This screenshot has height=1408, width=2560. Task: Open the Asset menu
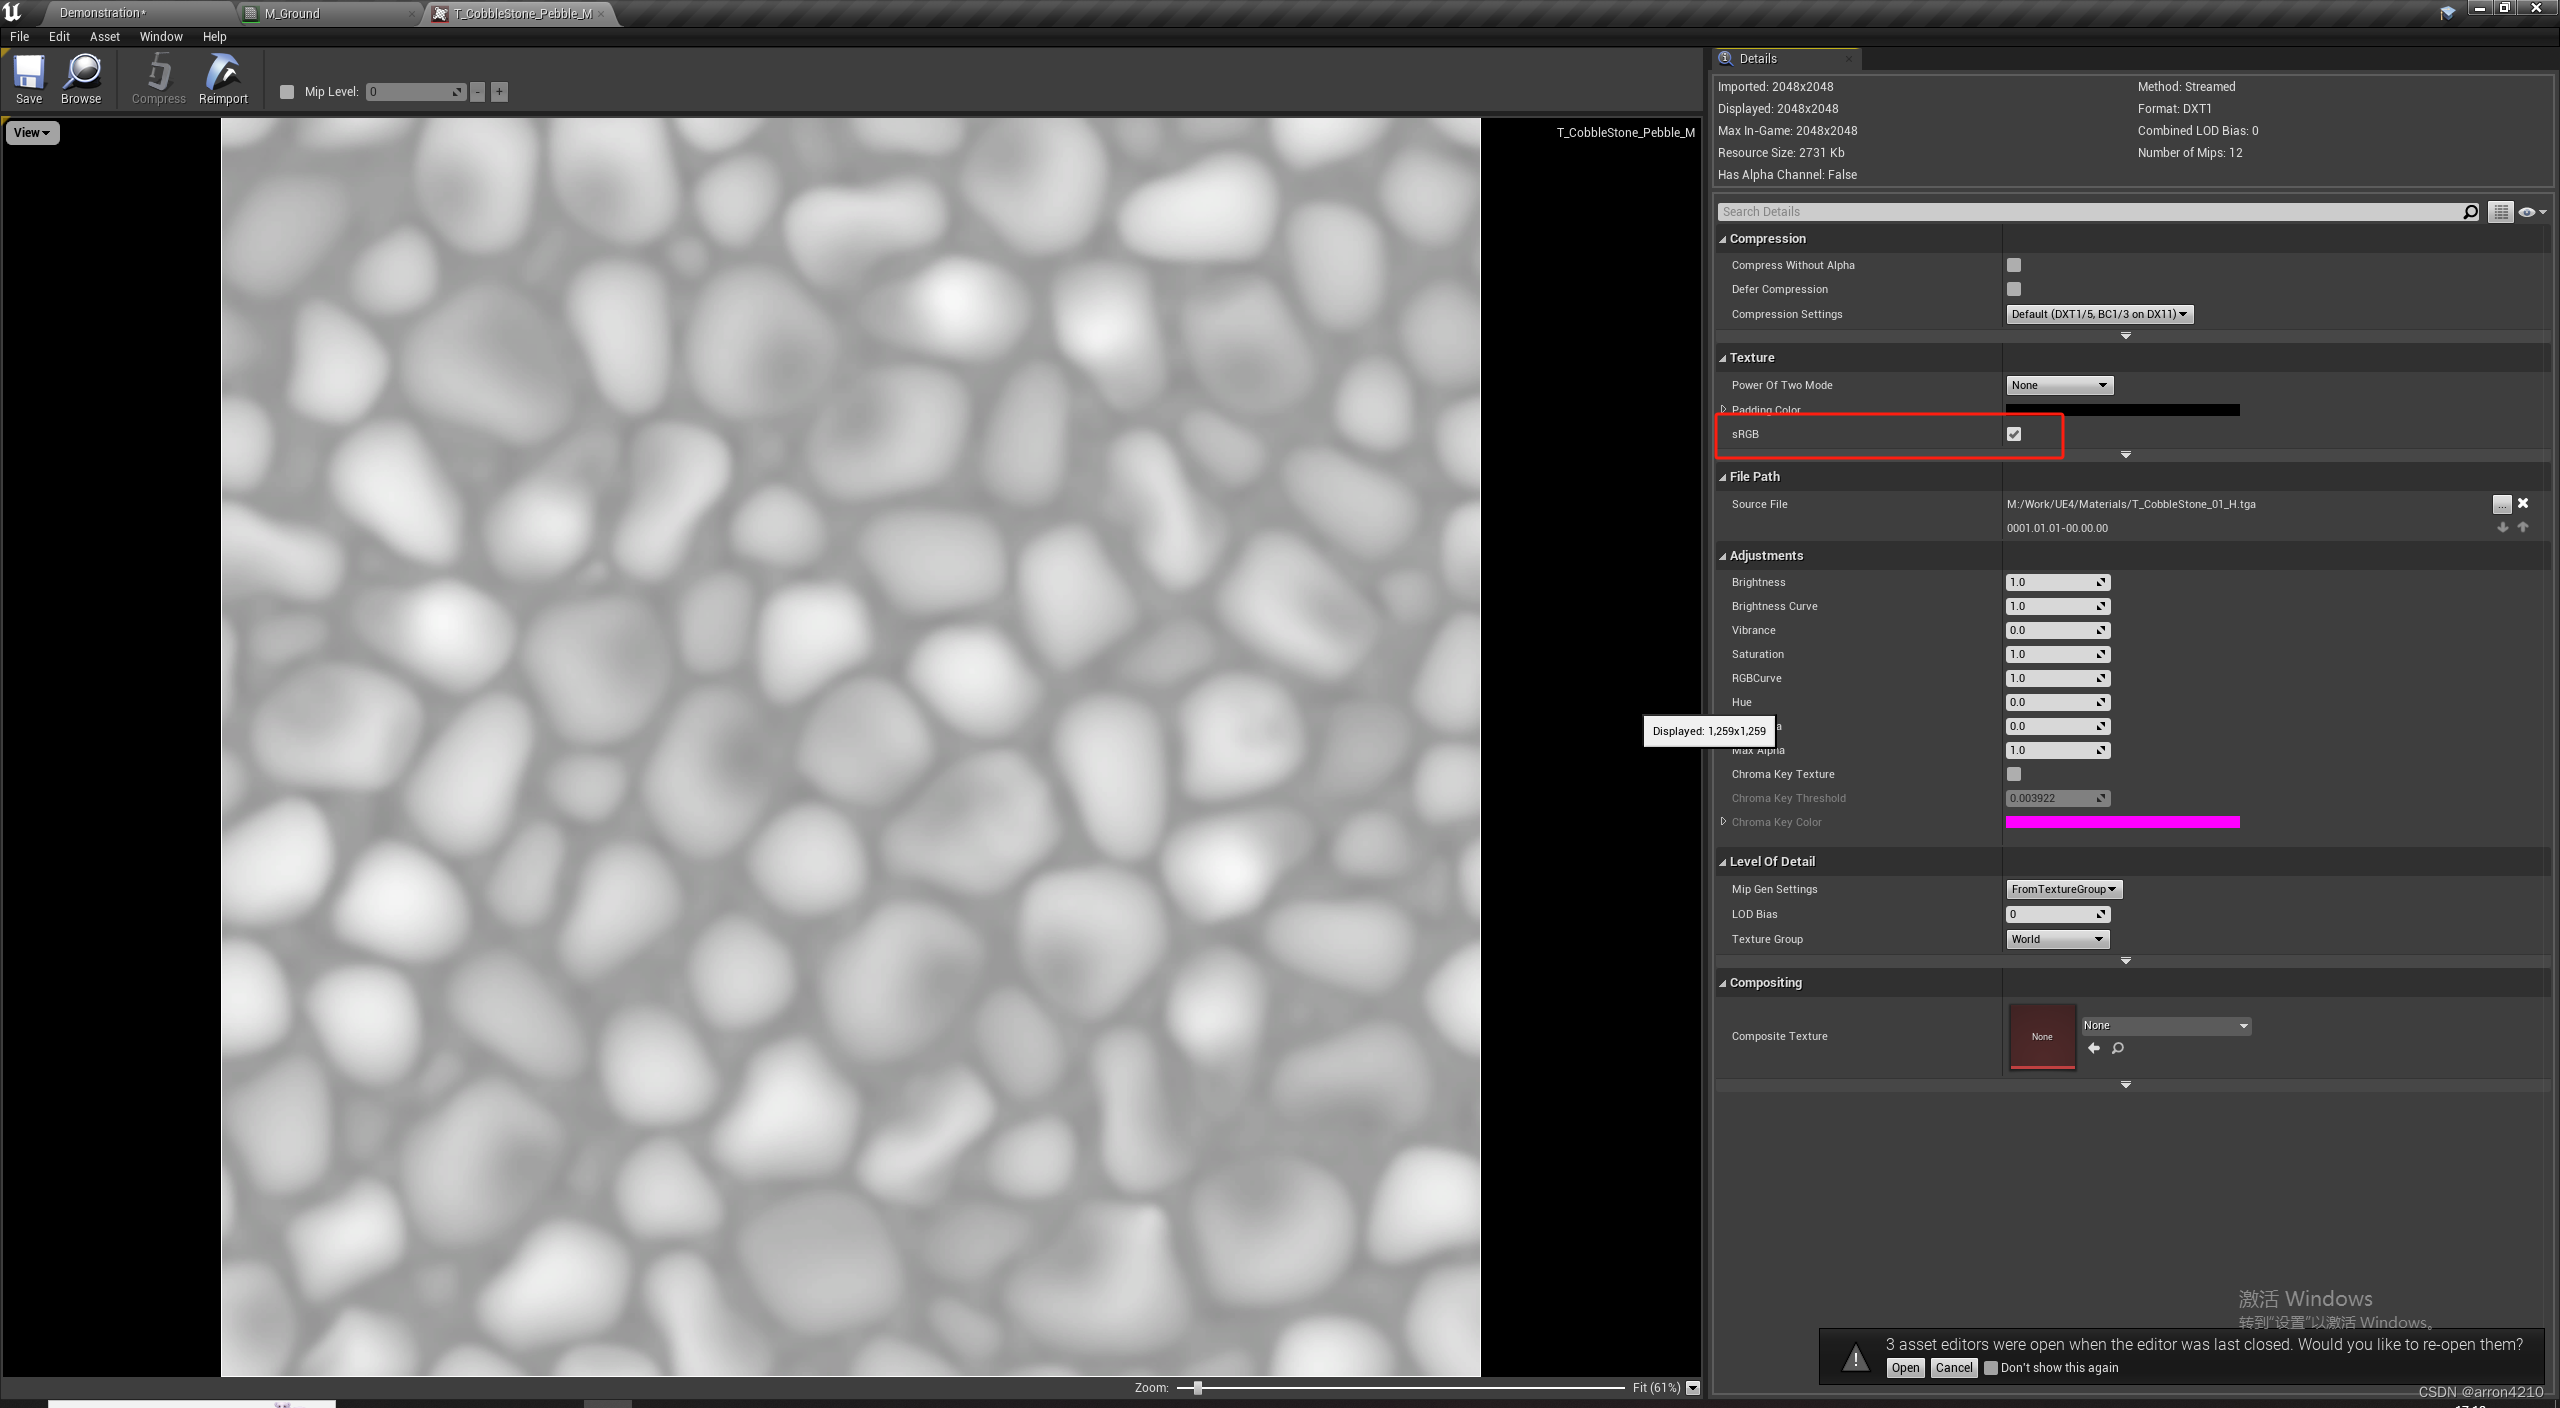click(x=104, y=37)
